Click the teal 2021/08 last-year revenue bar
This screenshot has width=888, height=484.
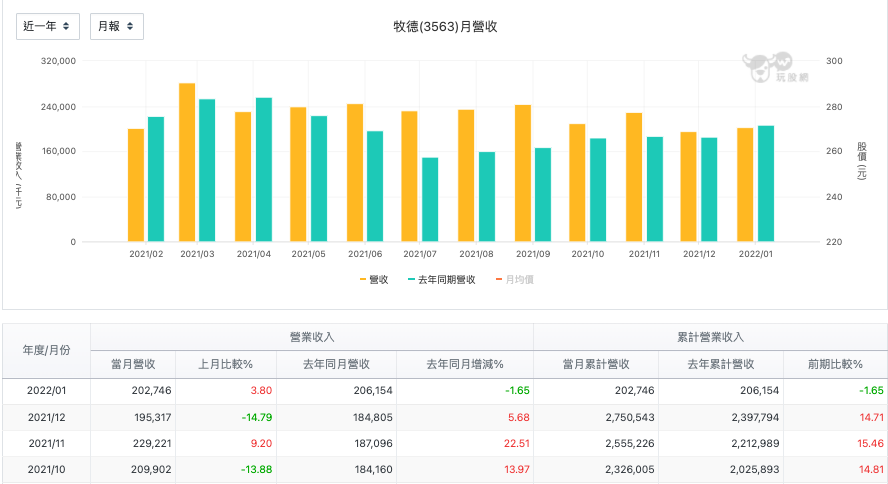point(487,197)
